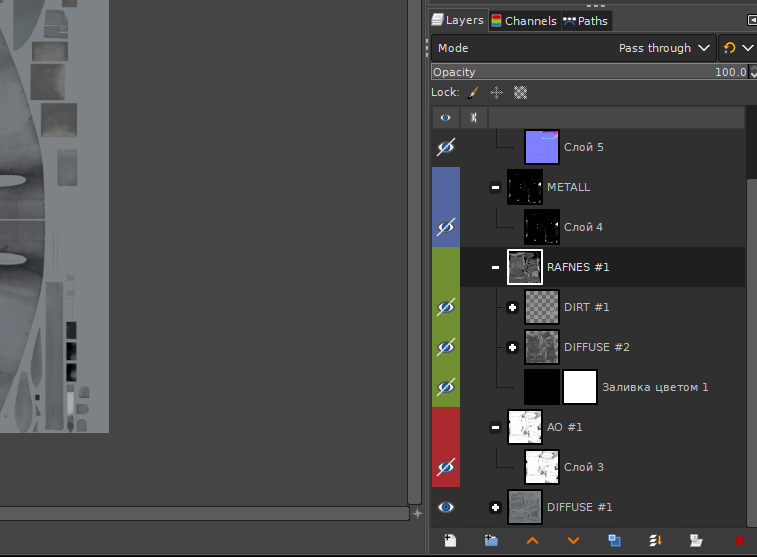This screenshot has height=557, width=757.
Task: Click the layers panel vertical scrollbar
Action: point(752,352)
